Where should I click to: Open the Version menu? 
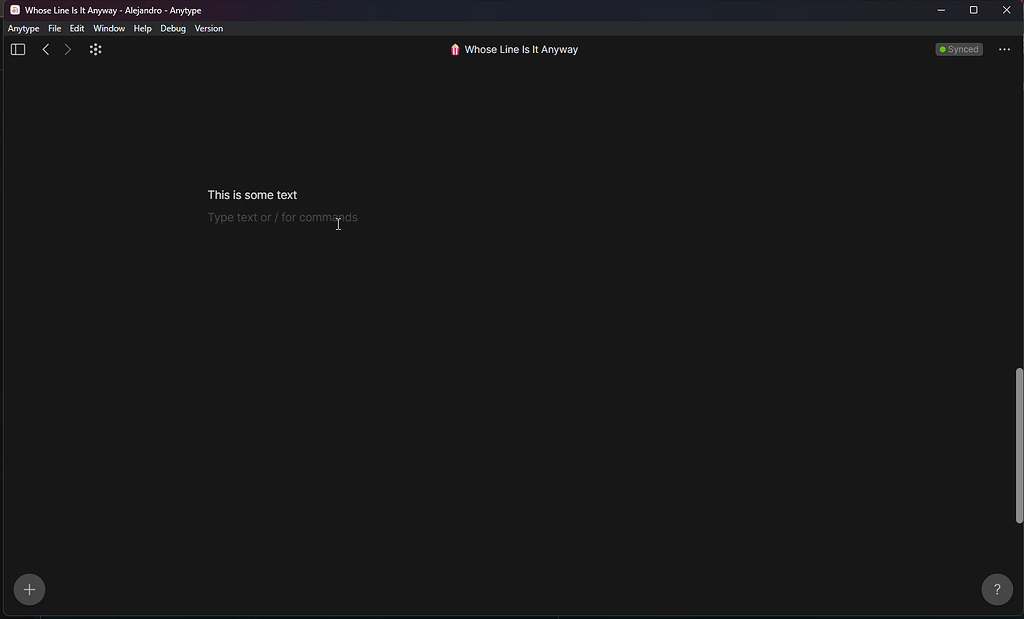pyautogui.click(x=209, y=29)
